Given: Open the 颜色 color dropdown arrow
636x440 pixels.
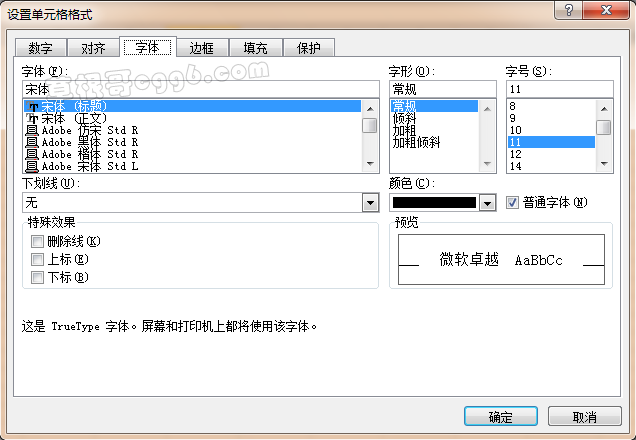Looking at the screenshot, I should tap(487, 203).
